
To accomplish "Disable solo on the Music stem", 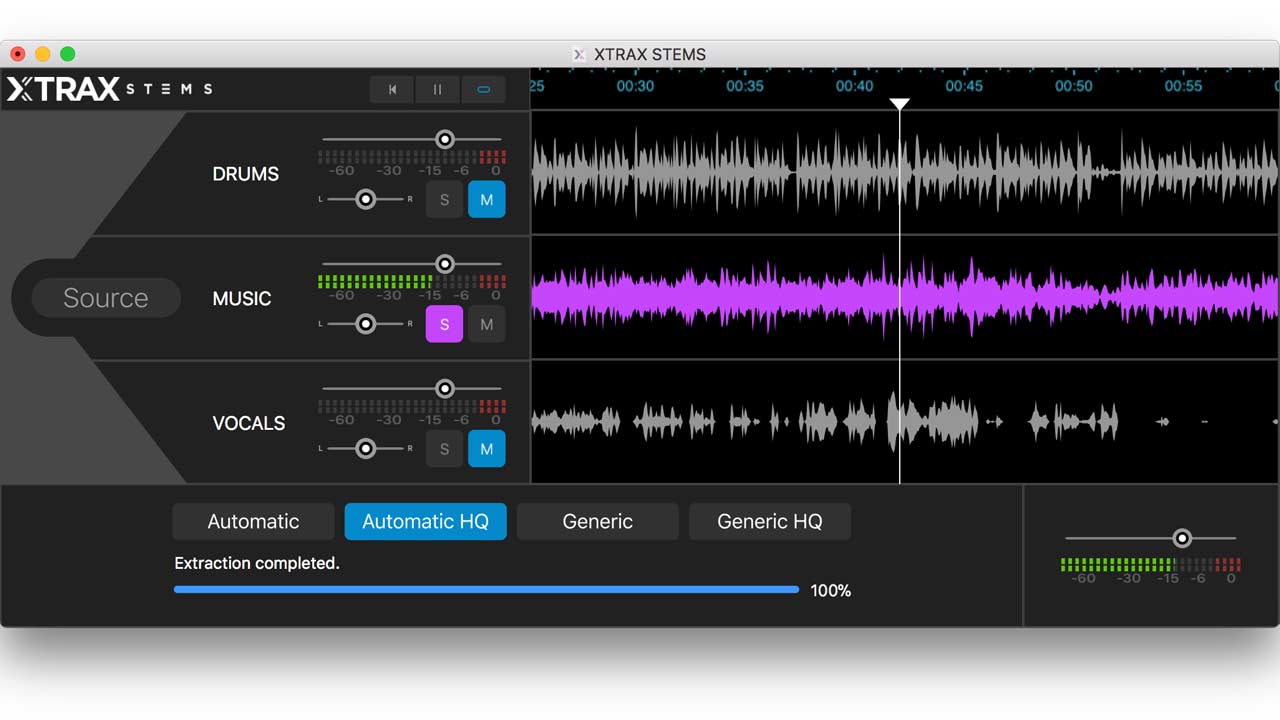I will 444,324.
